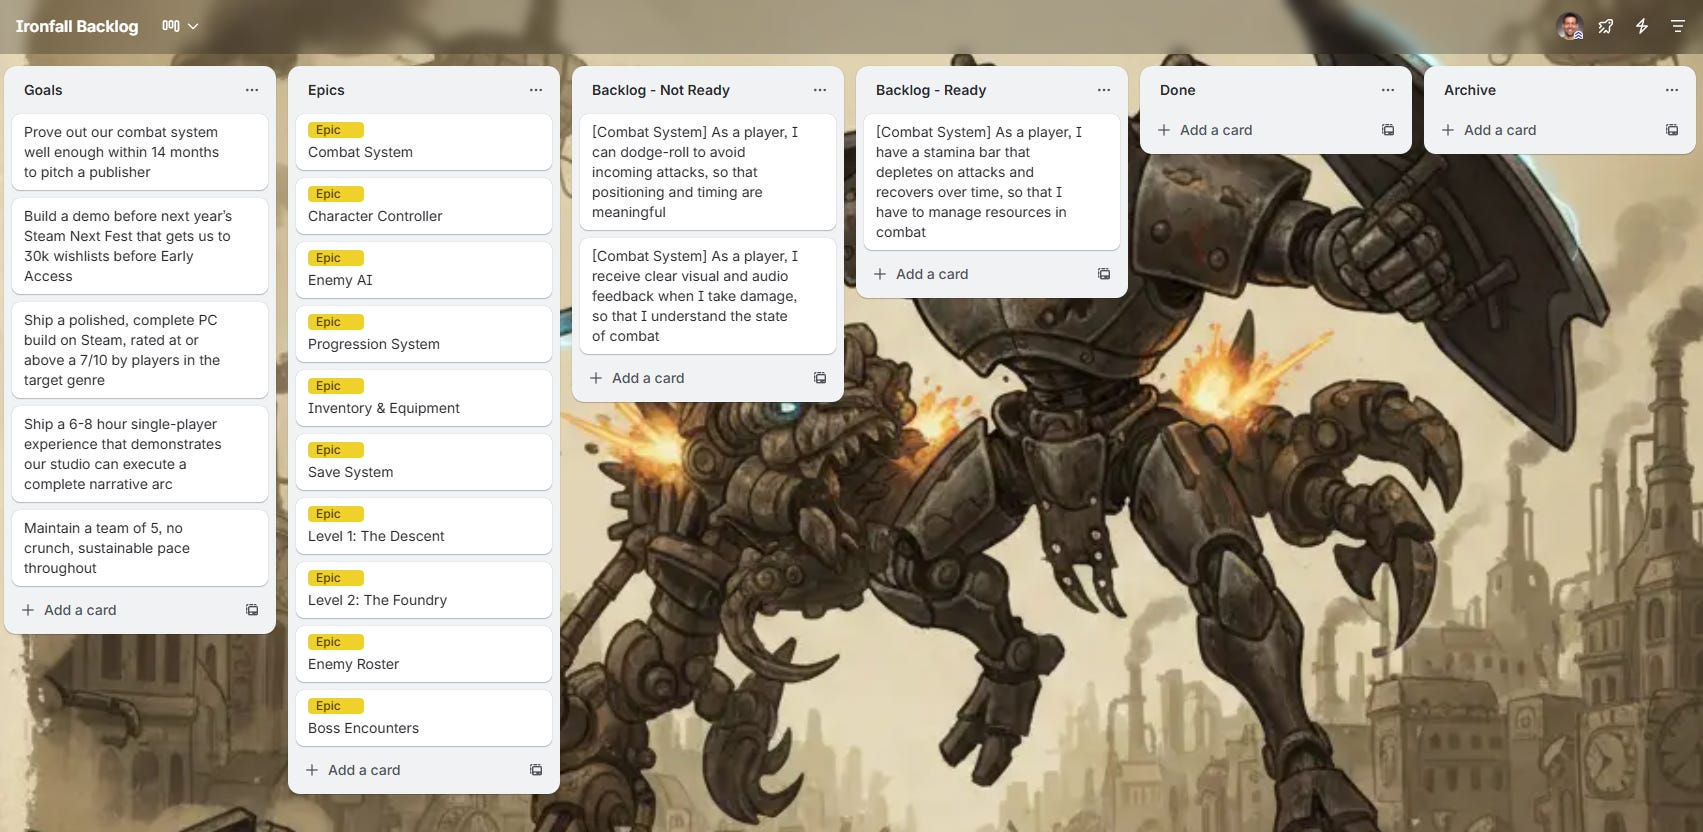Image resolution: width=1703 pixels, height=832 pixels.
Task: Expand the board views dropdown chevron
Action: click(x=193, y=26)
